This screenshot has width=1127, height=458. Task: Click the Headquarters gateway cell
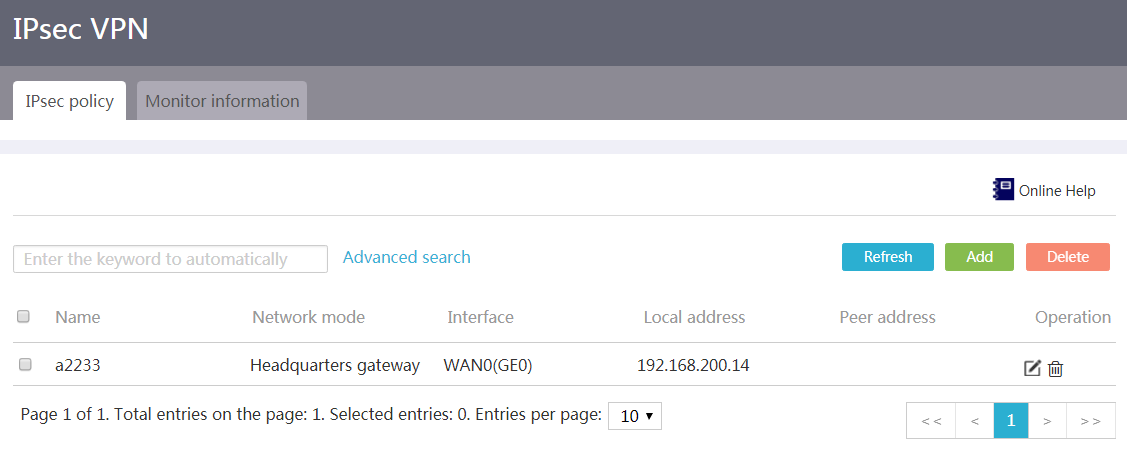[x=335, y=365]
